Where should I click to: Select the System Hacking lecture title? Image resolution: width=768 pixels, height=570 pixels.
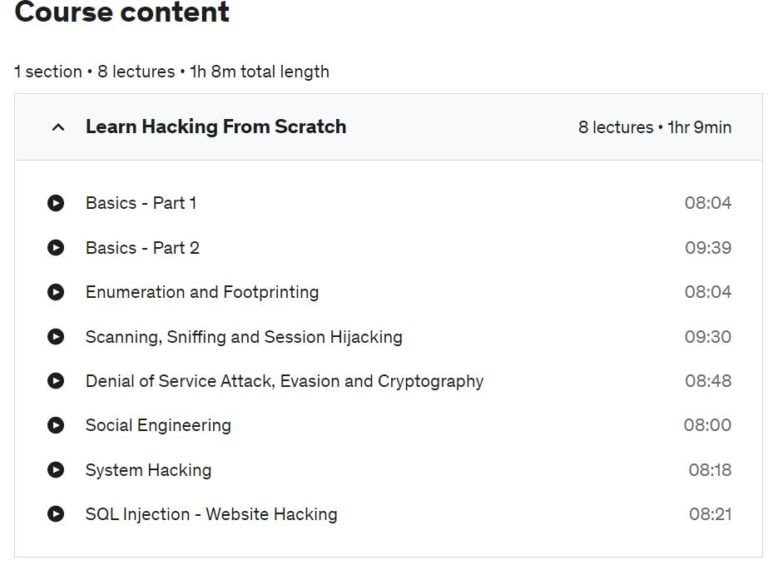click(x=148, y=470)
